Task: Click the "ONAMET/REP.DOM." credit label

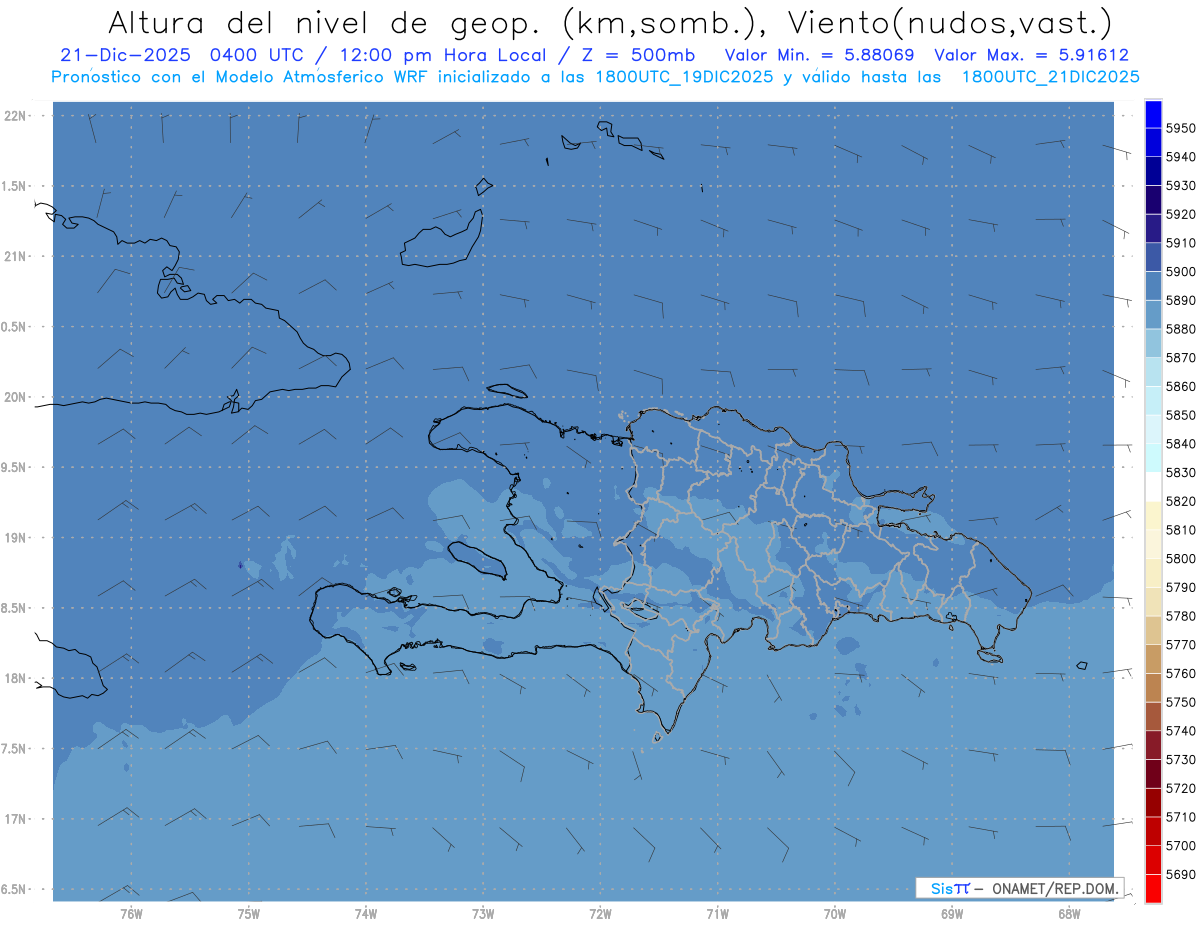Action: pyautogui.click(x=1055, y=888)
